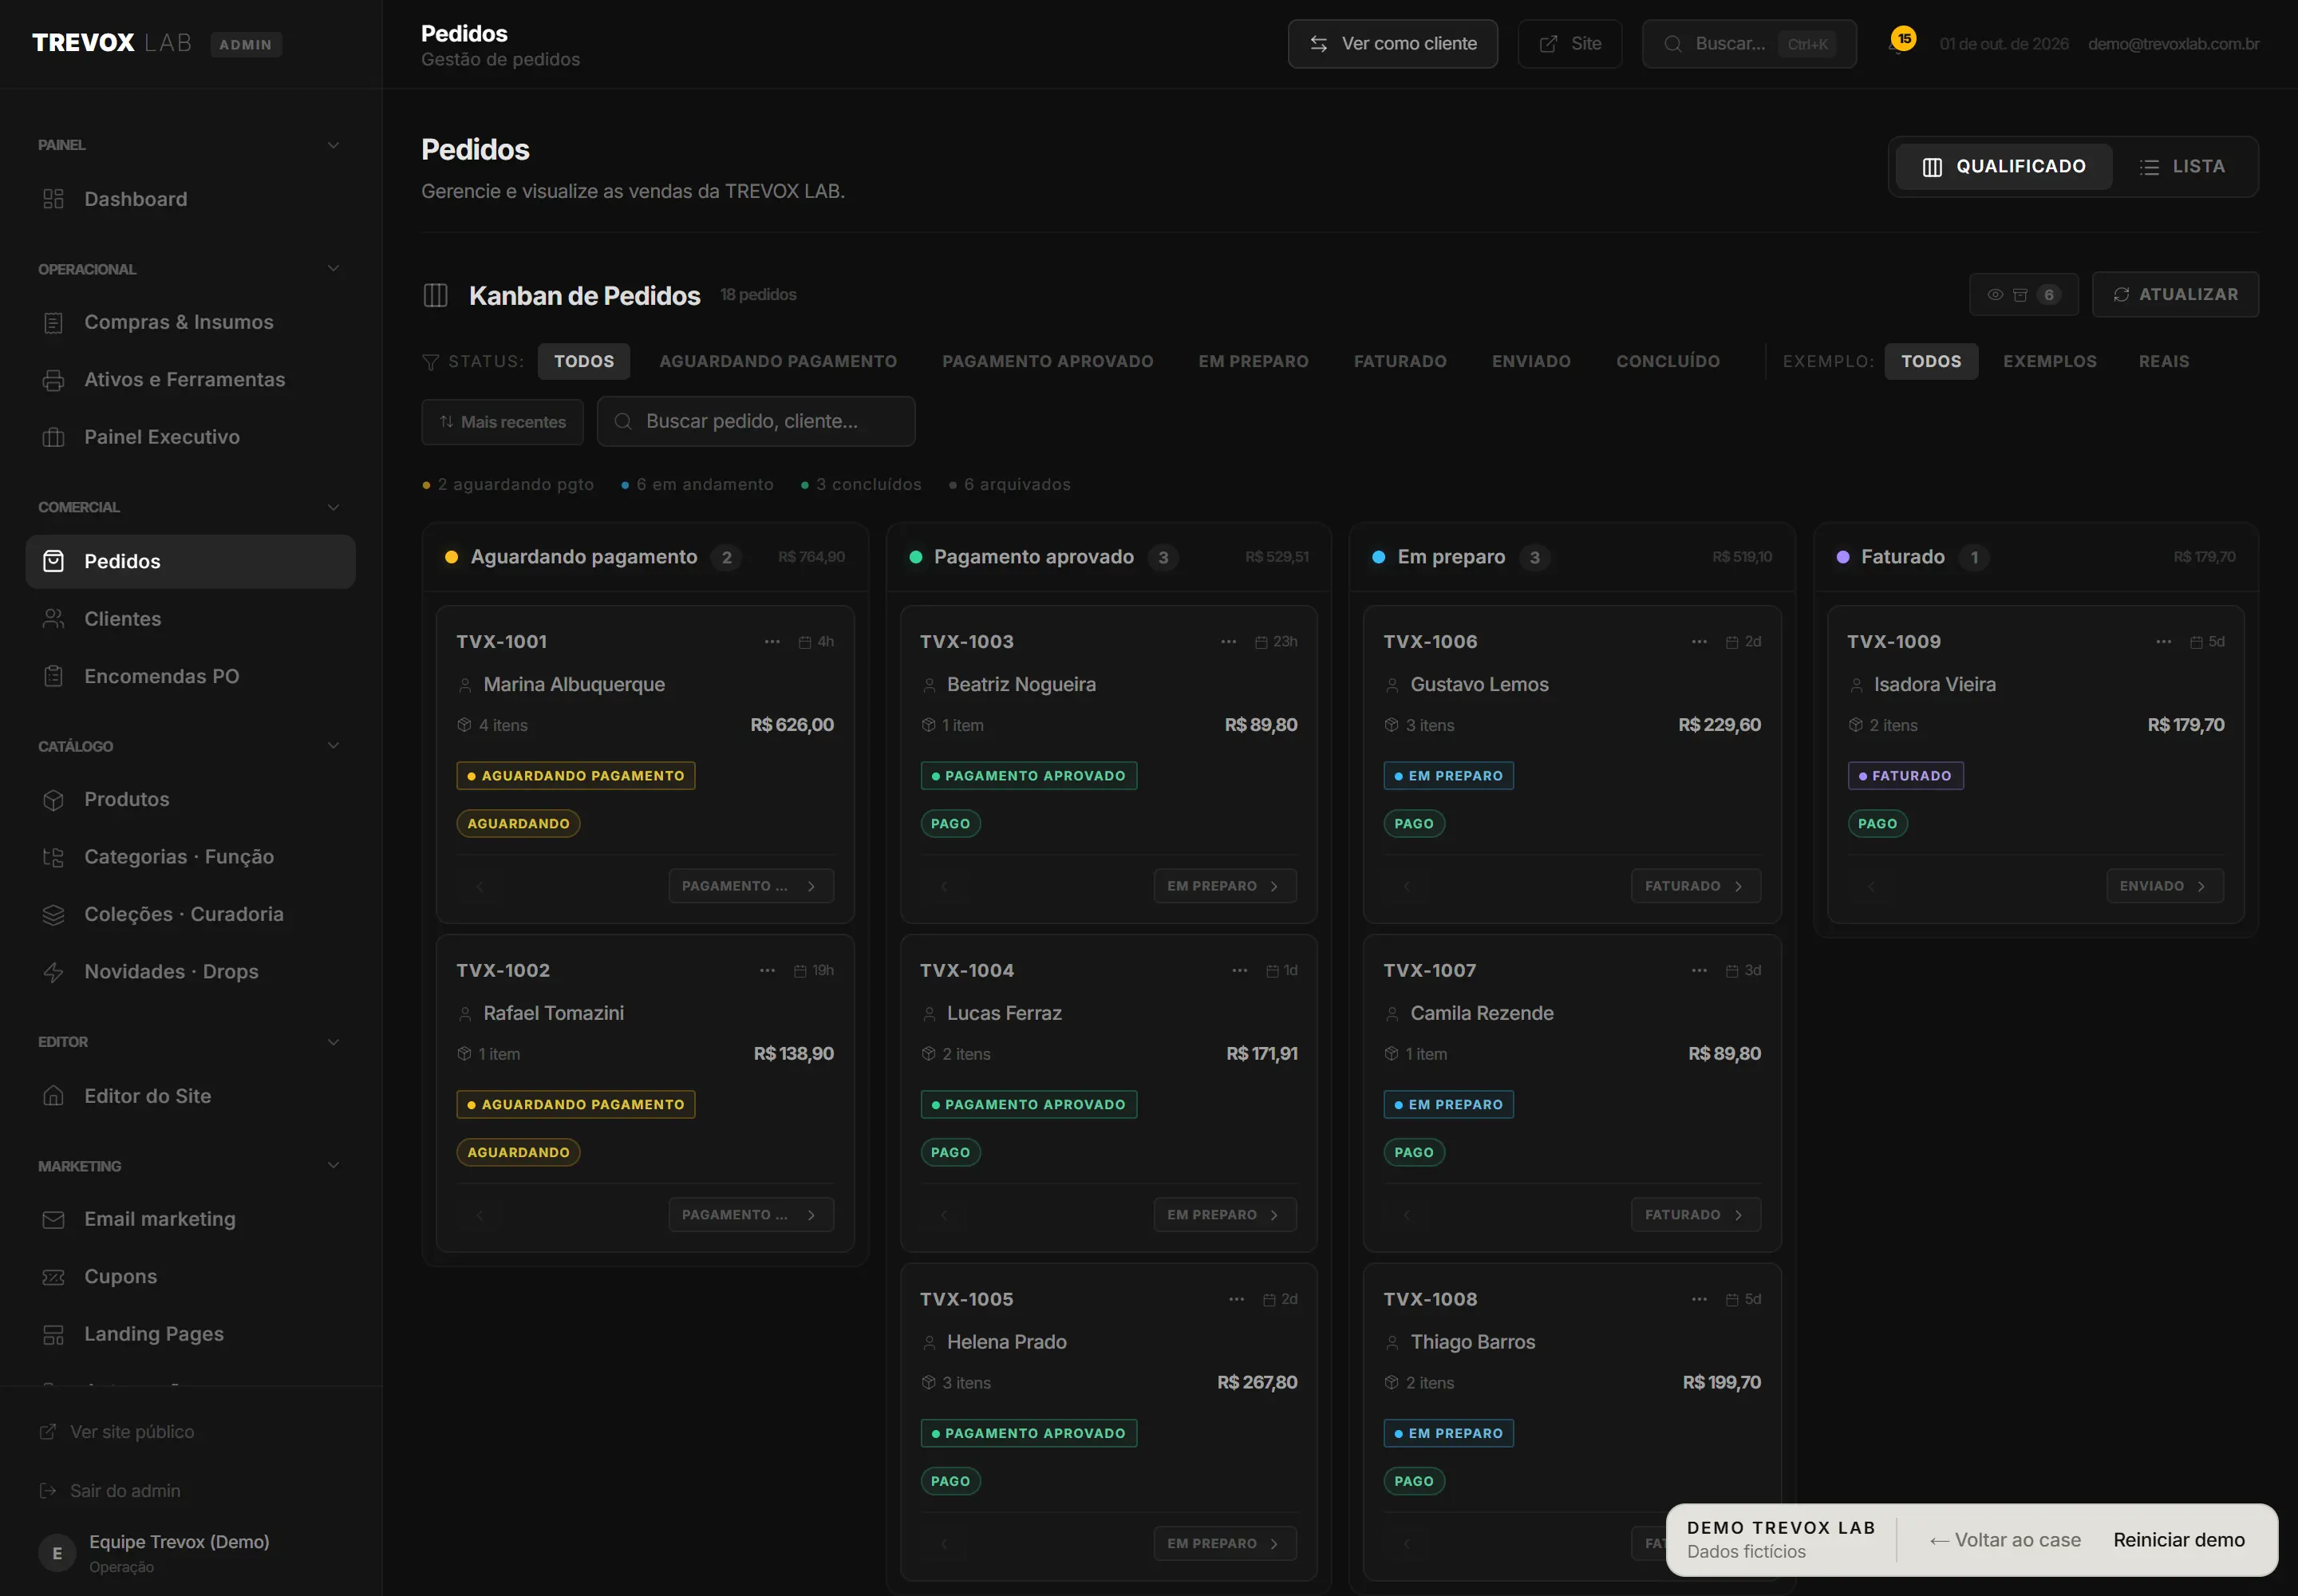Select TODOS in the Exemplo filter
The width and height of the screenshot is (2298, 1596).
pyautogui.click(x=1930, y=362)
